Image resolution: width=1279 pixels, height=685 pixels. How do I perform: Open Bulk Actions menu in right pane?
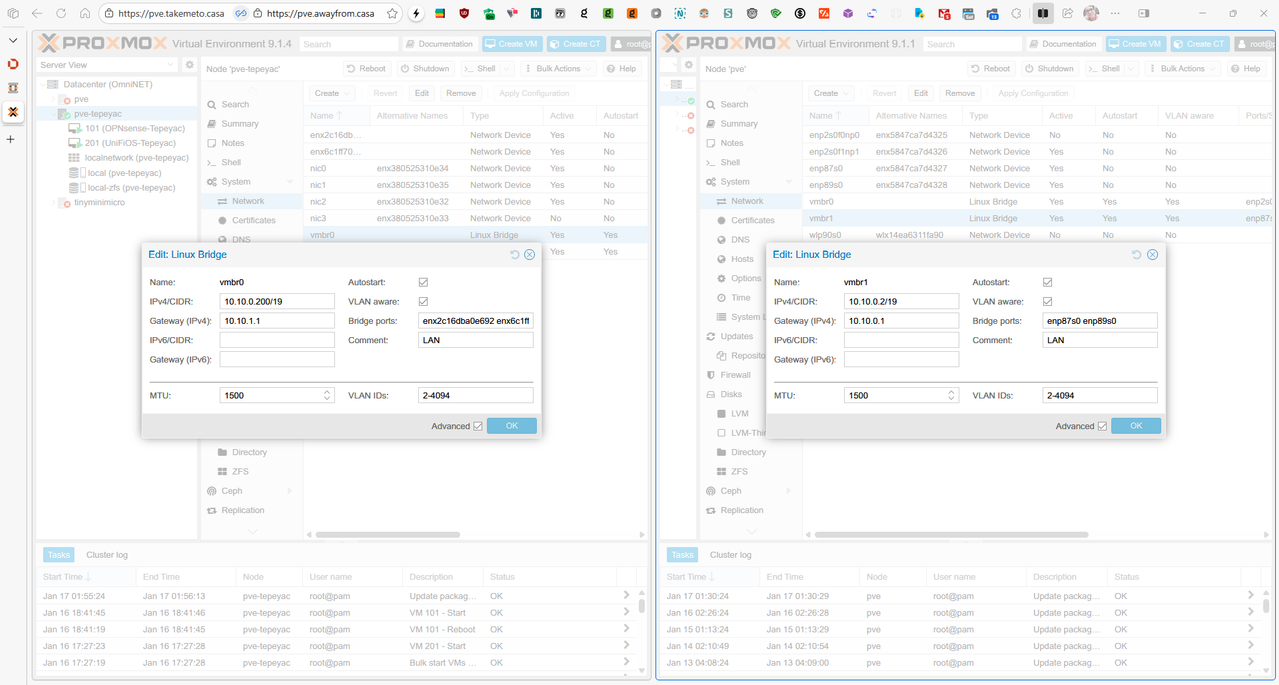(x=1181, y=69)
